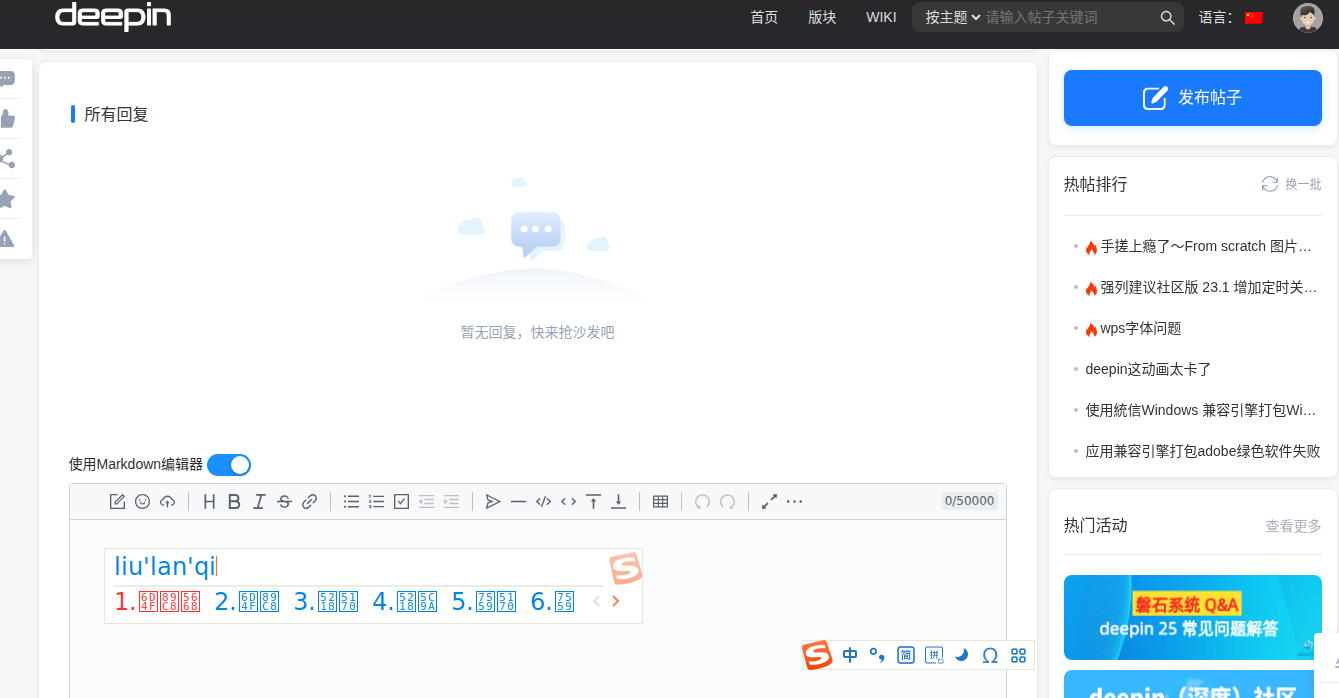Screen dimensions: 1339x698
Task: Open the user avatar menu
Action: click(x=1307, y=17)
